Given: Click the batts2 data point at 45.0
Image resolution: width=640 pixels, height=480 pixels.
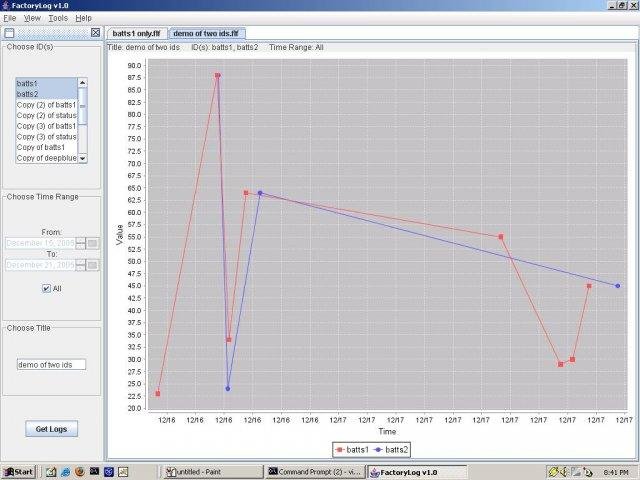Looking at the screenshot, I should click(x=618, y=286).
